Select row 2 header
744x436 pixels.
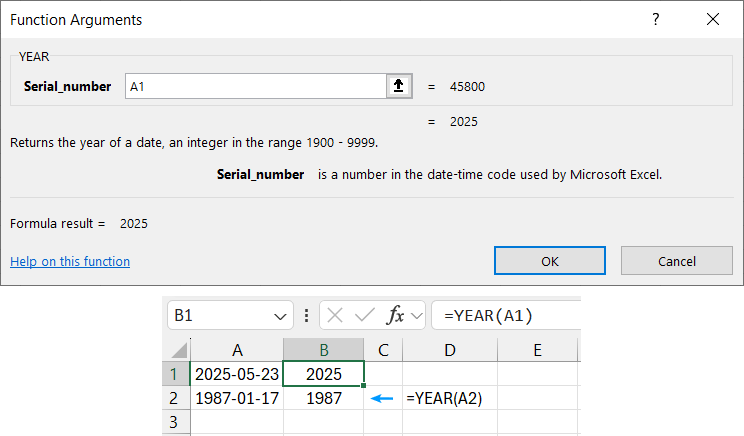176,398
